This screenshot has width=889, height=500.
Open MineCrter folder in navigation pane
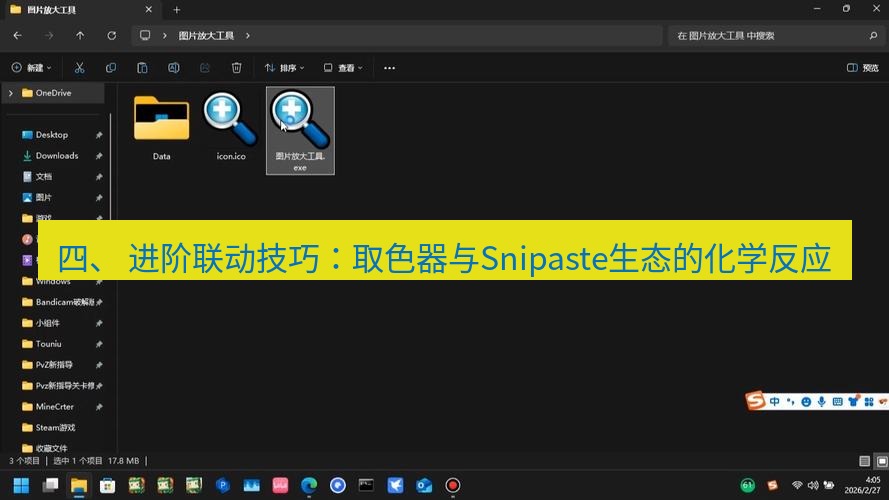pyautogui.click(x=54, y=407)
